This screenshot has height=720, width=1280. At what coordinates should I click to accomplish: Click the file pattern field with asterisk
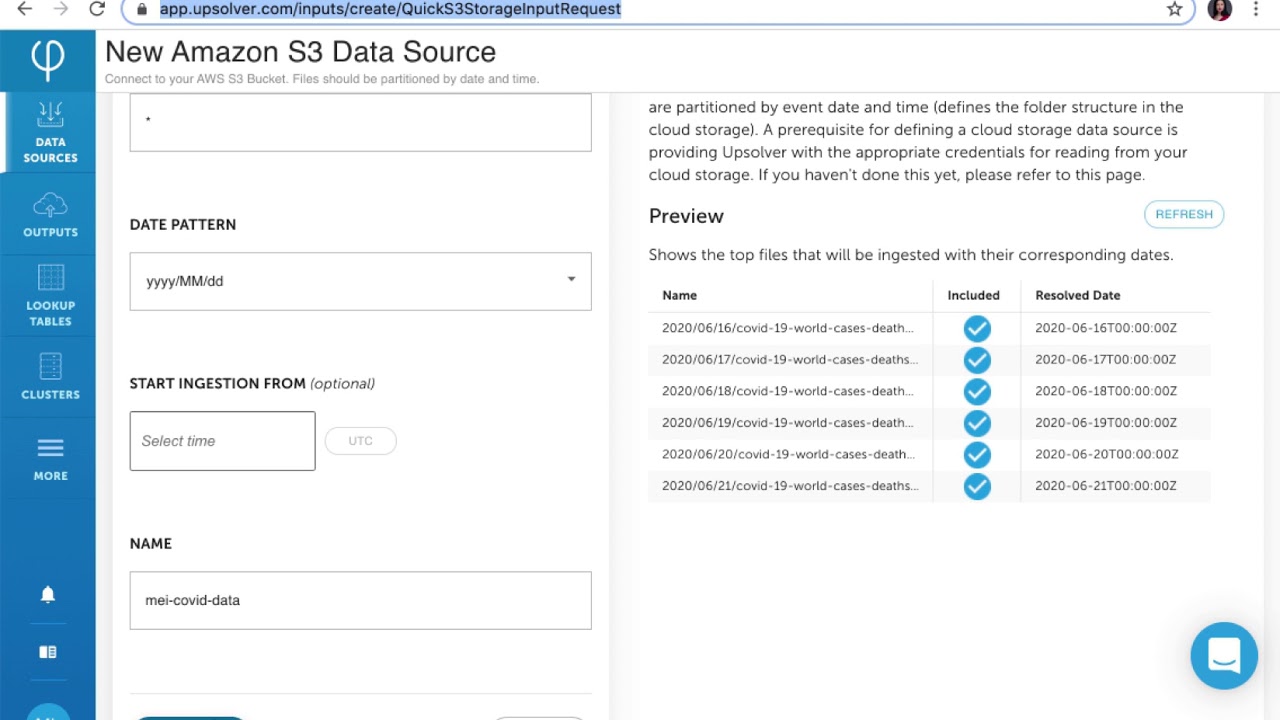click(360, 122)
